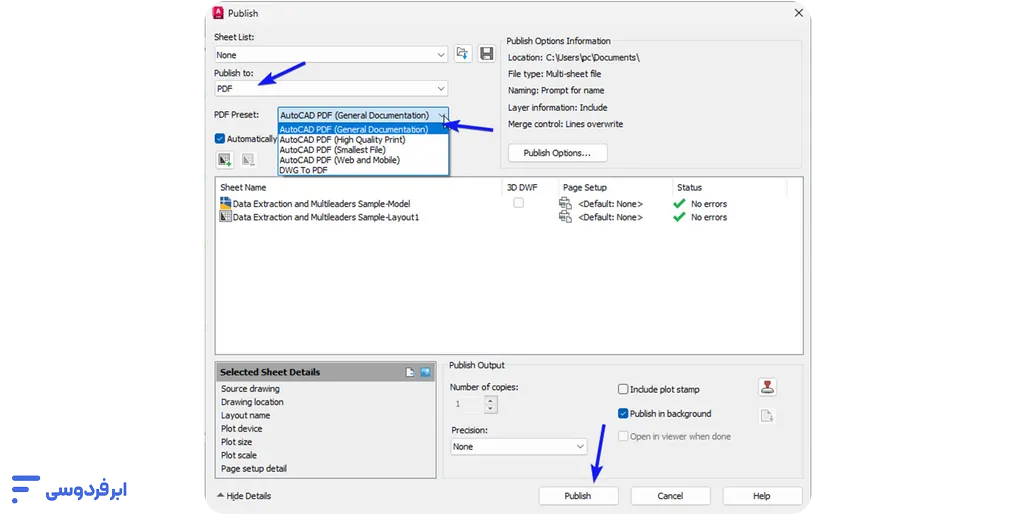Click the green checkmark status for Sample-Layout1
This screenshot has height=515, width=1024.
679,217
